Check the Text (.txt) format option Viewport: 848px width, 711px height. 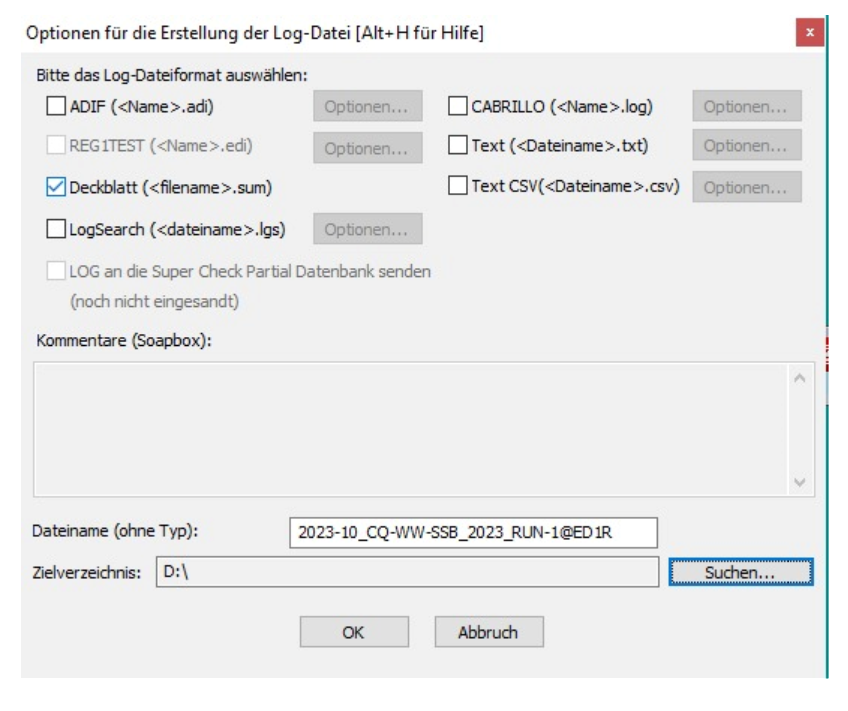coord(458,146)
